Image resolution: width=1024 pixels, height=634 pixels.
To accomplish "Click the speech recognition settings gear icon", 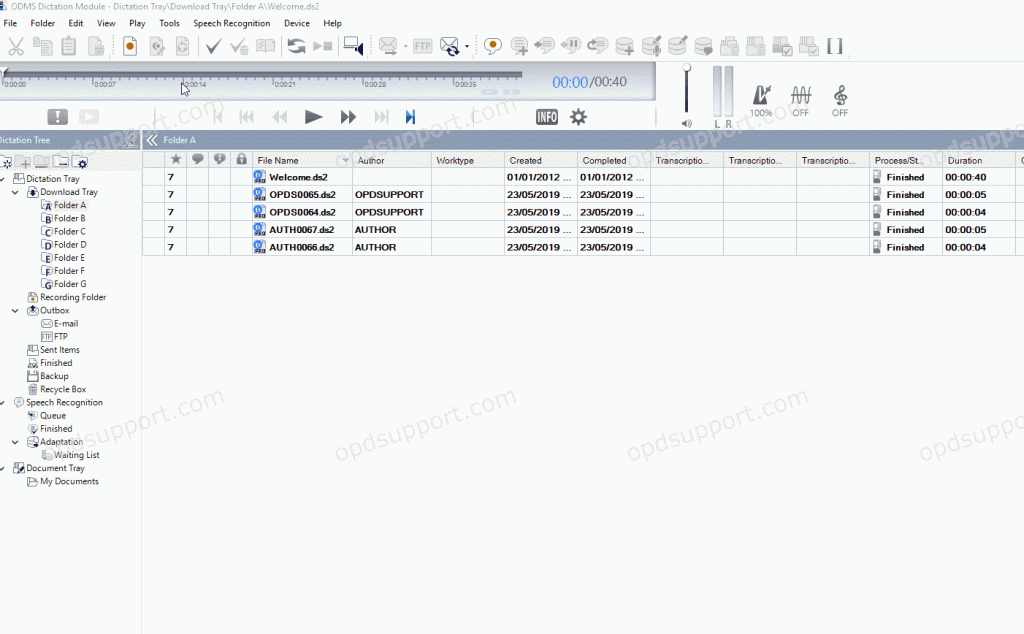I will click(x=578, y=117).
